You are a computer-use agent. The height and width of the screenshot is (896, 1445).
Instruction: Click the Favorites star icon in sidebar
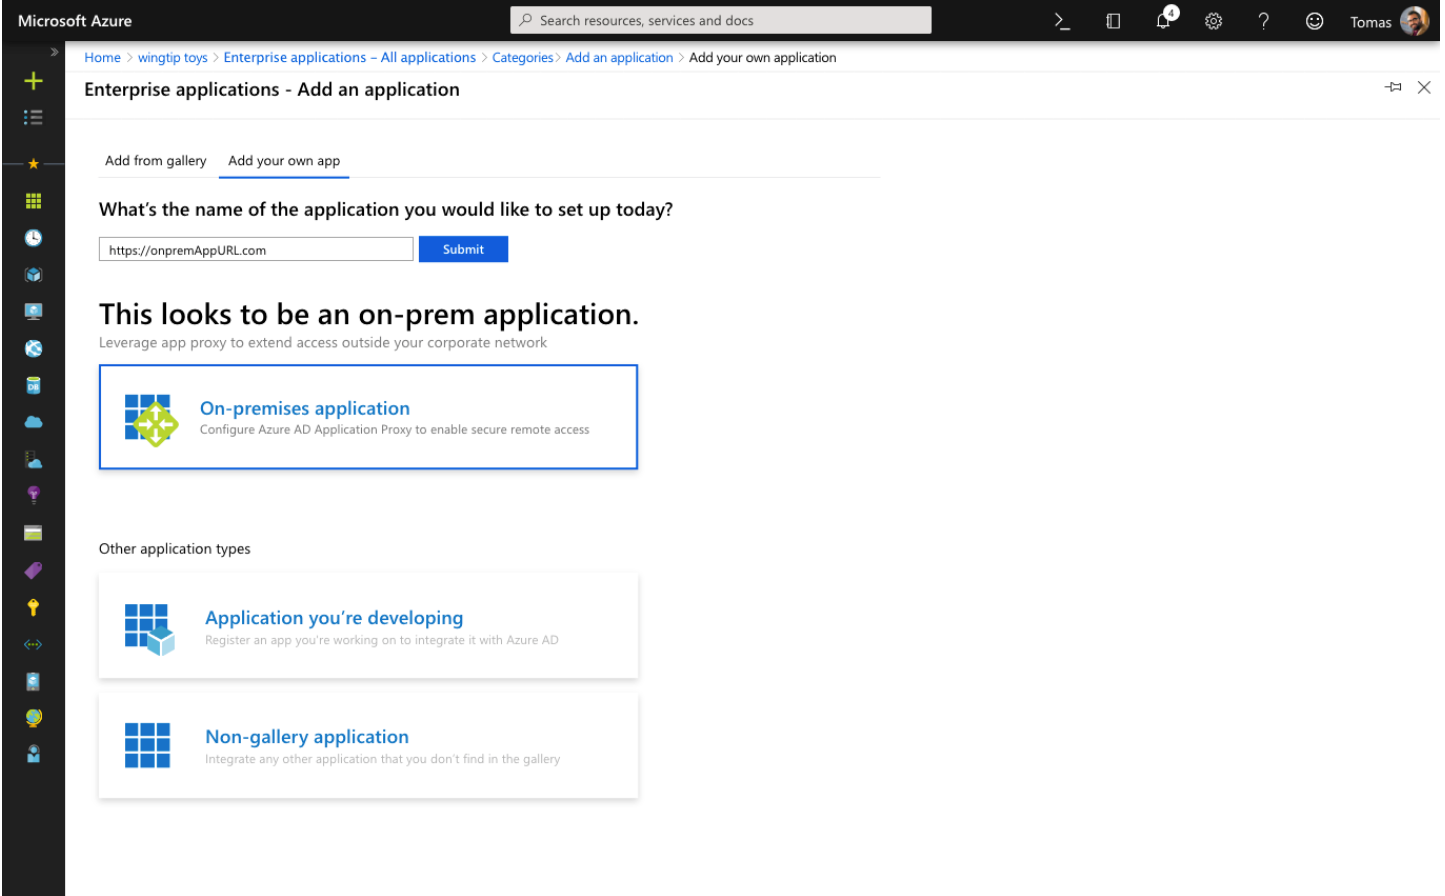click(x=33, y=163)
